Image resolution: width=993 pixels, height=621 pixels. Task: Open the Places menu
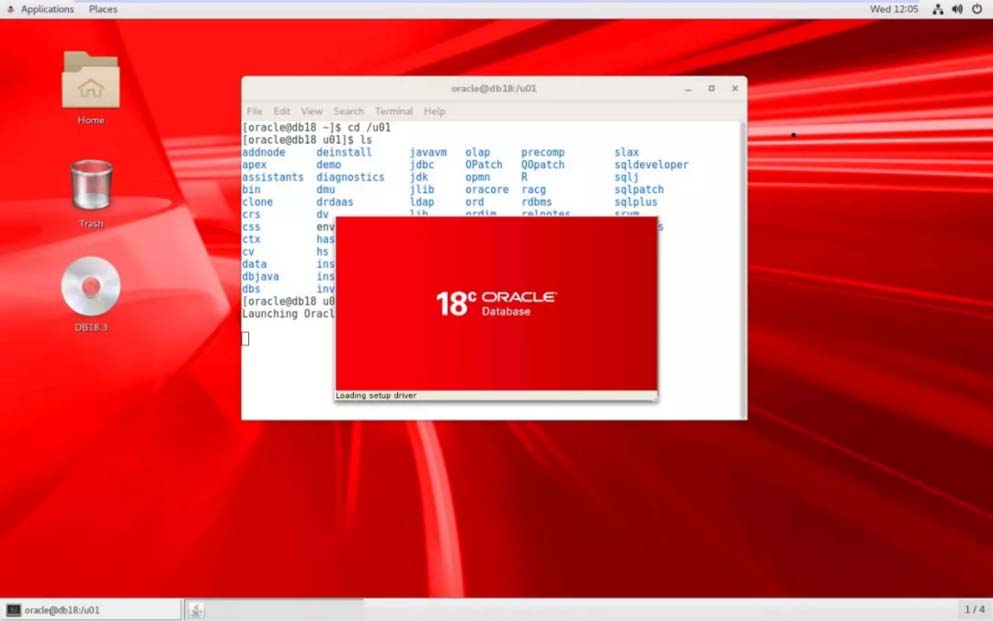point(102,9)
